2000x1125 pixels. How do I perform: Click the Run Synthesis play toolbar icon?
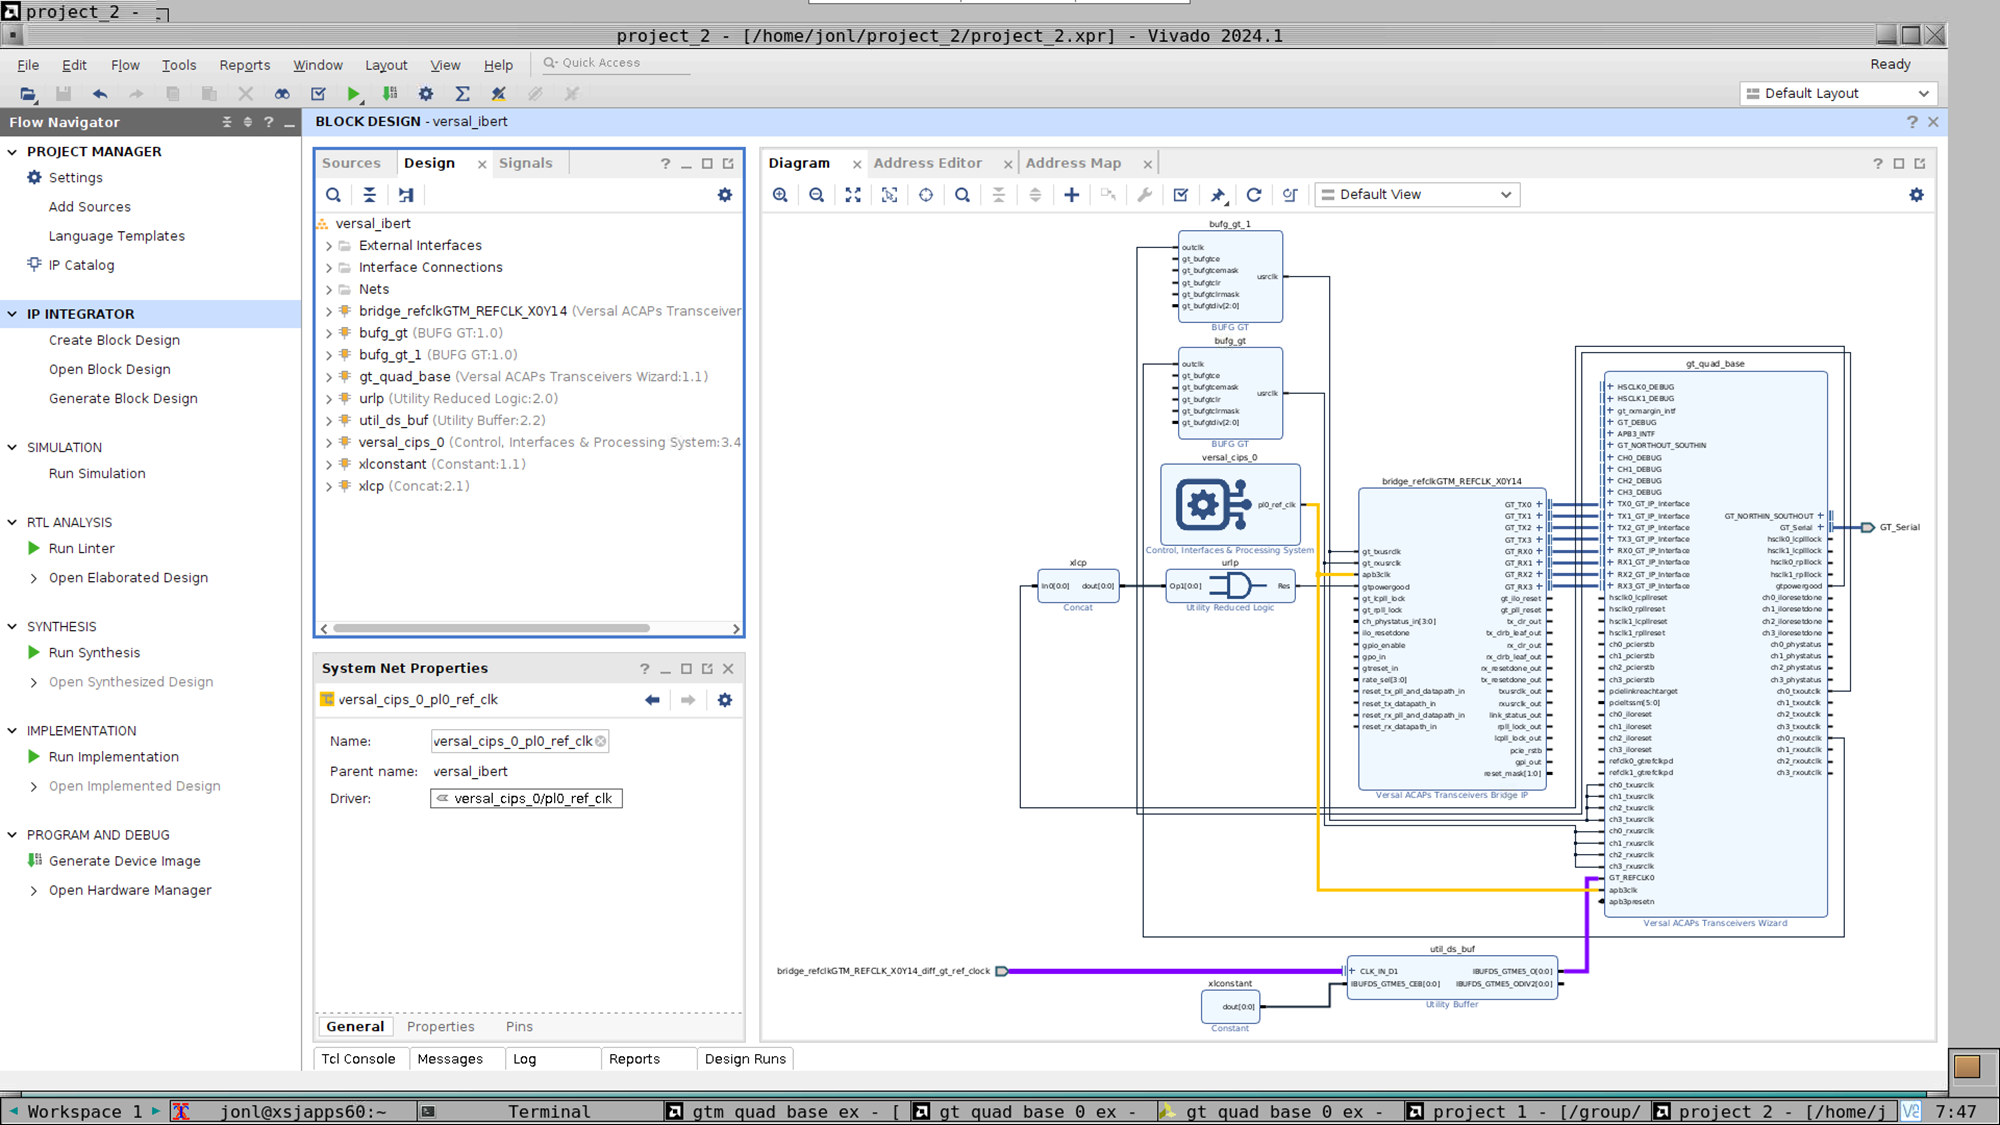[353, 93]
